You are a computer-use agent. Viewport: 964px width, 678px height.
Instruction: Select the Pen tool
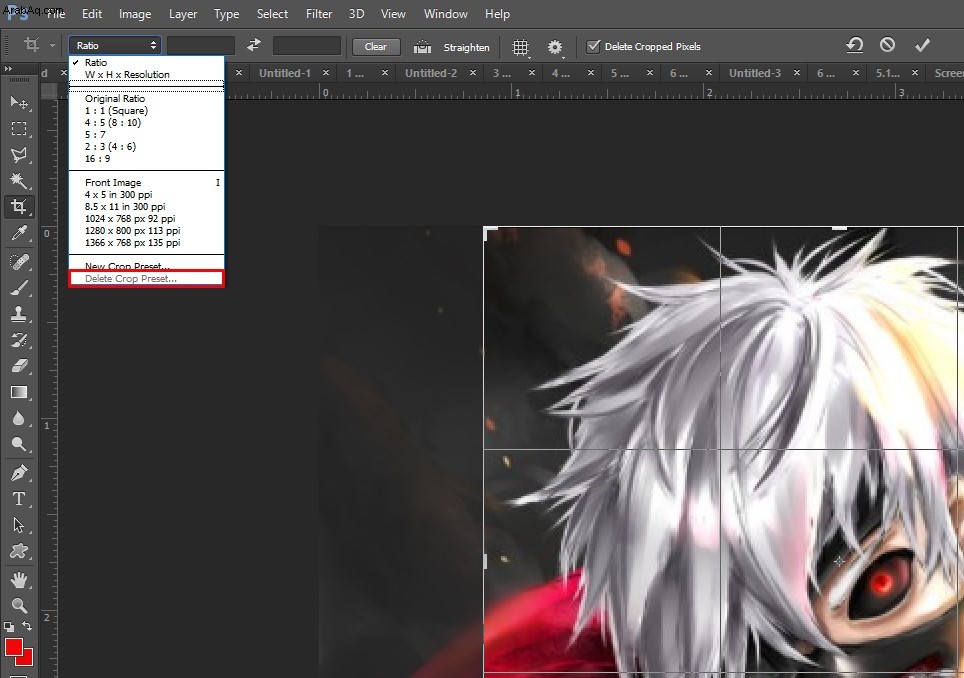tap(19, 473)
